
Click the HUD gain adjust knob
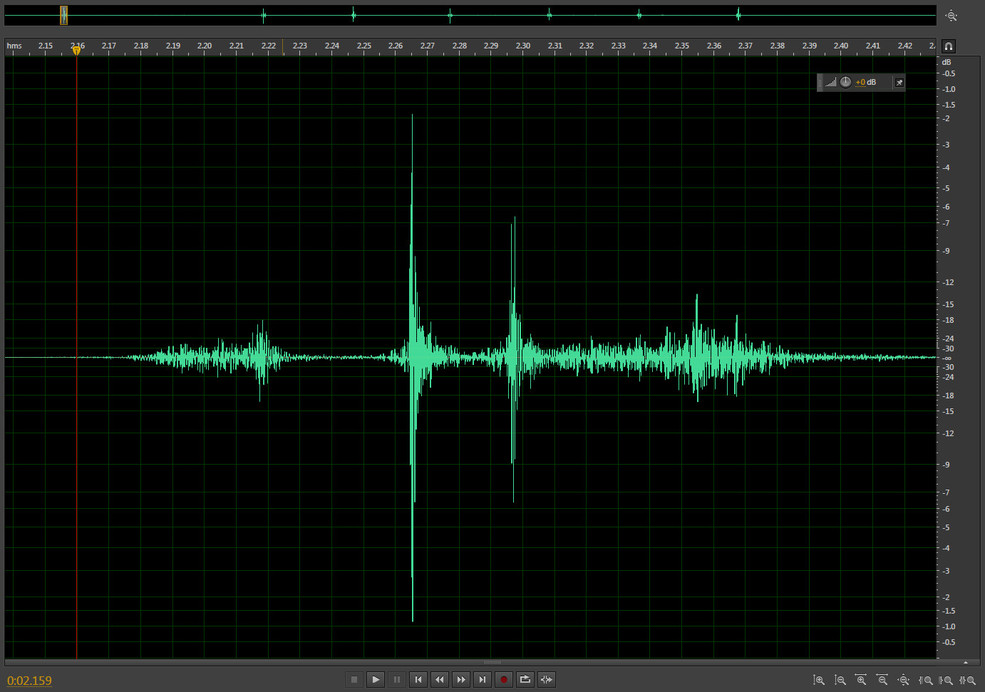point(846,82)
